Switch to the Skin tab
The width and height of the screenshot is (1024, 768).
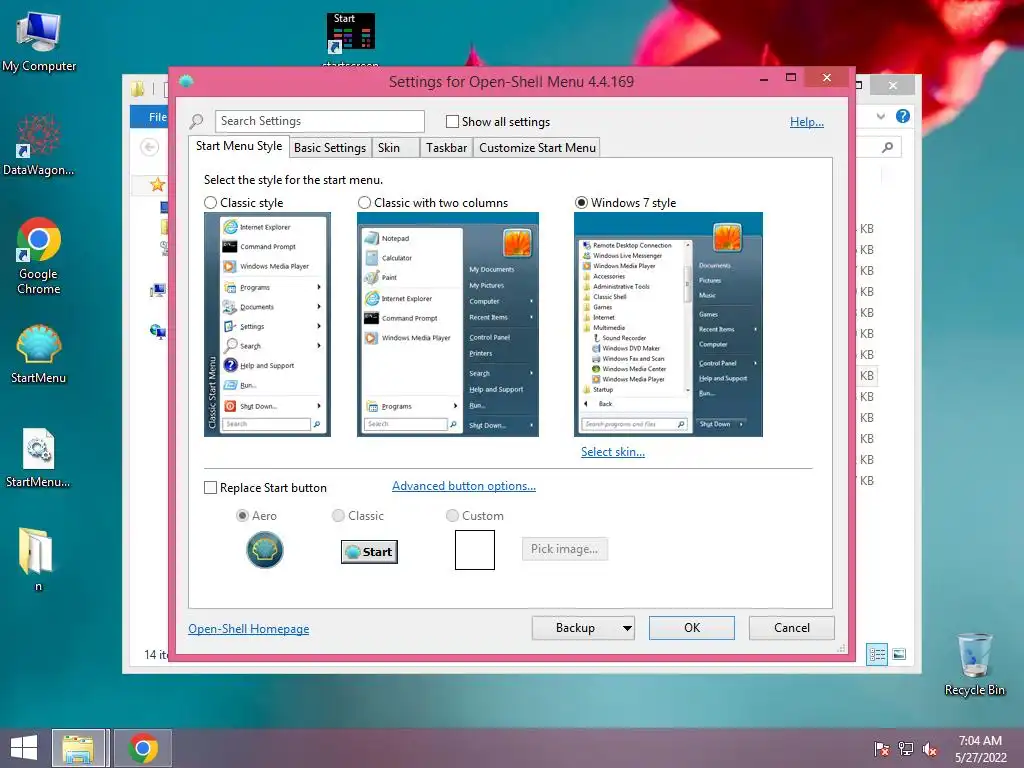(396, 148)
